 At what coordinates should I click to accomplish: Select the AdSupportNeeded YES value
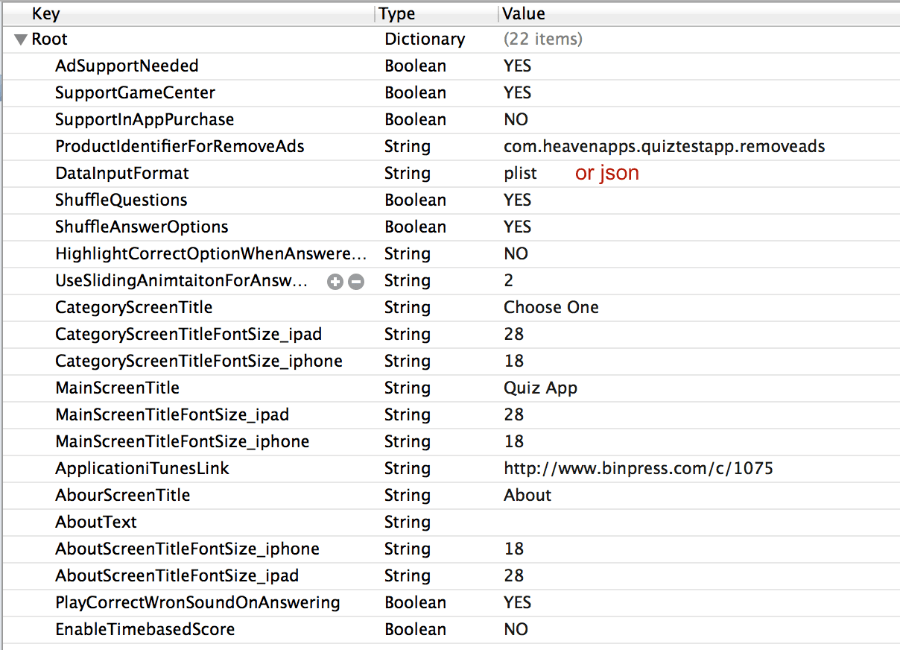coord(517,66)
